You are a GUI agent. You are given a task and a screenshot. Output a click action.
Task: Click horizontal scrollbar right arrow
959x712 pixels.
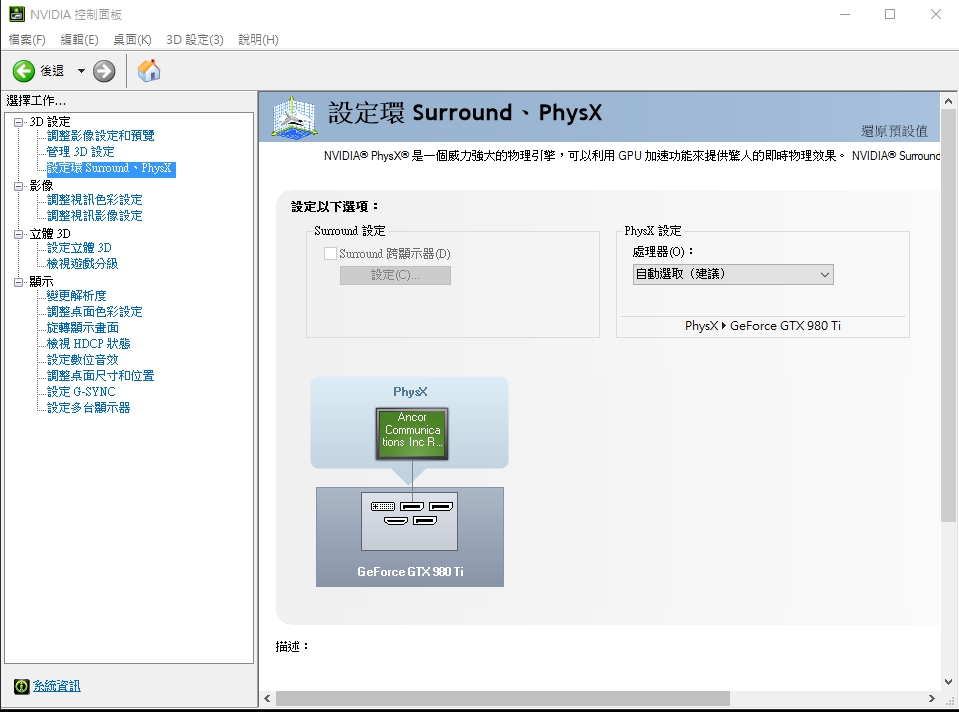[931, 698]
